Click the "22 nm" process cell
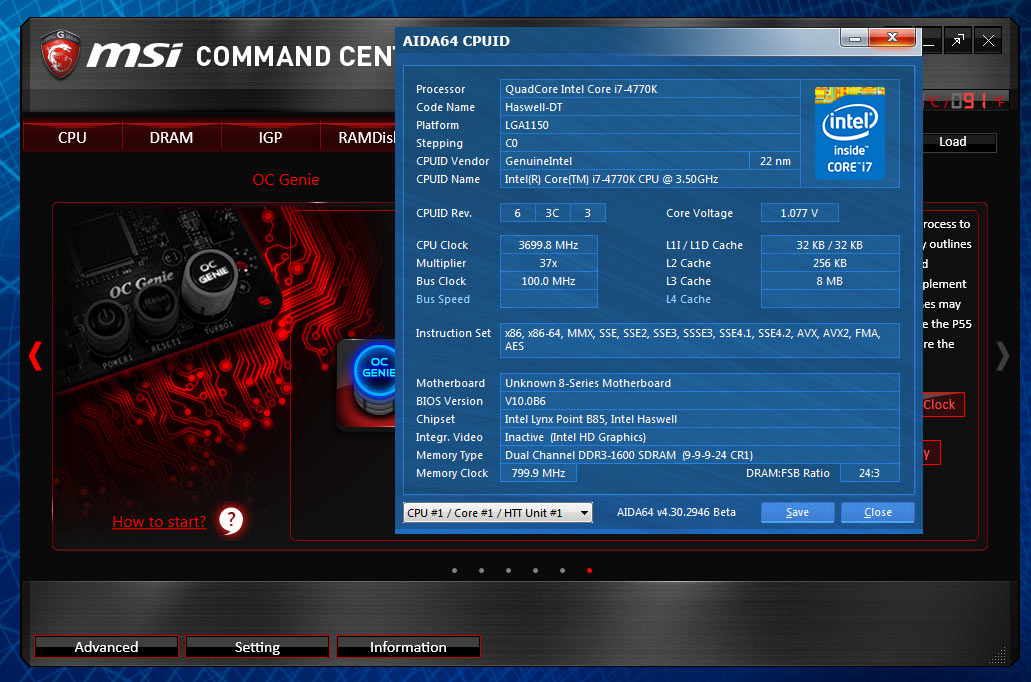 point(775,161)
